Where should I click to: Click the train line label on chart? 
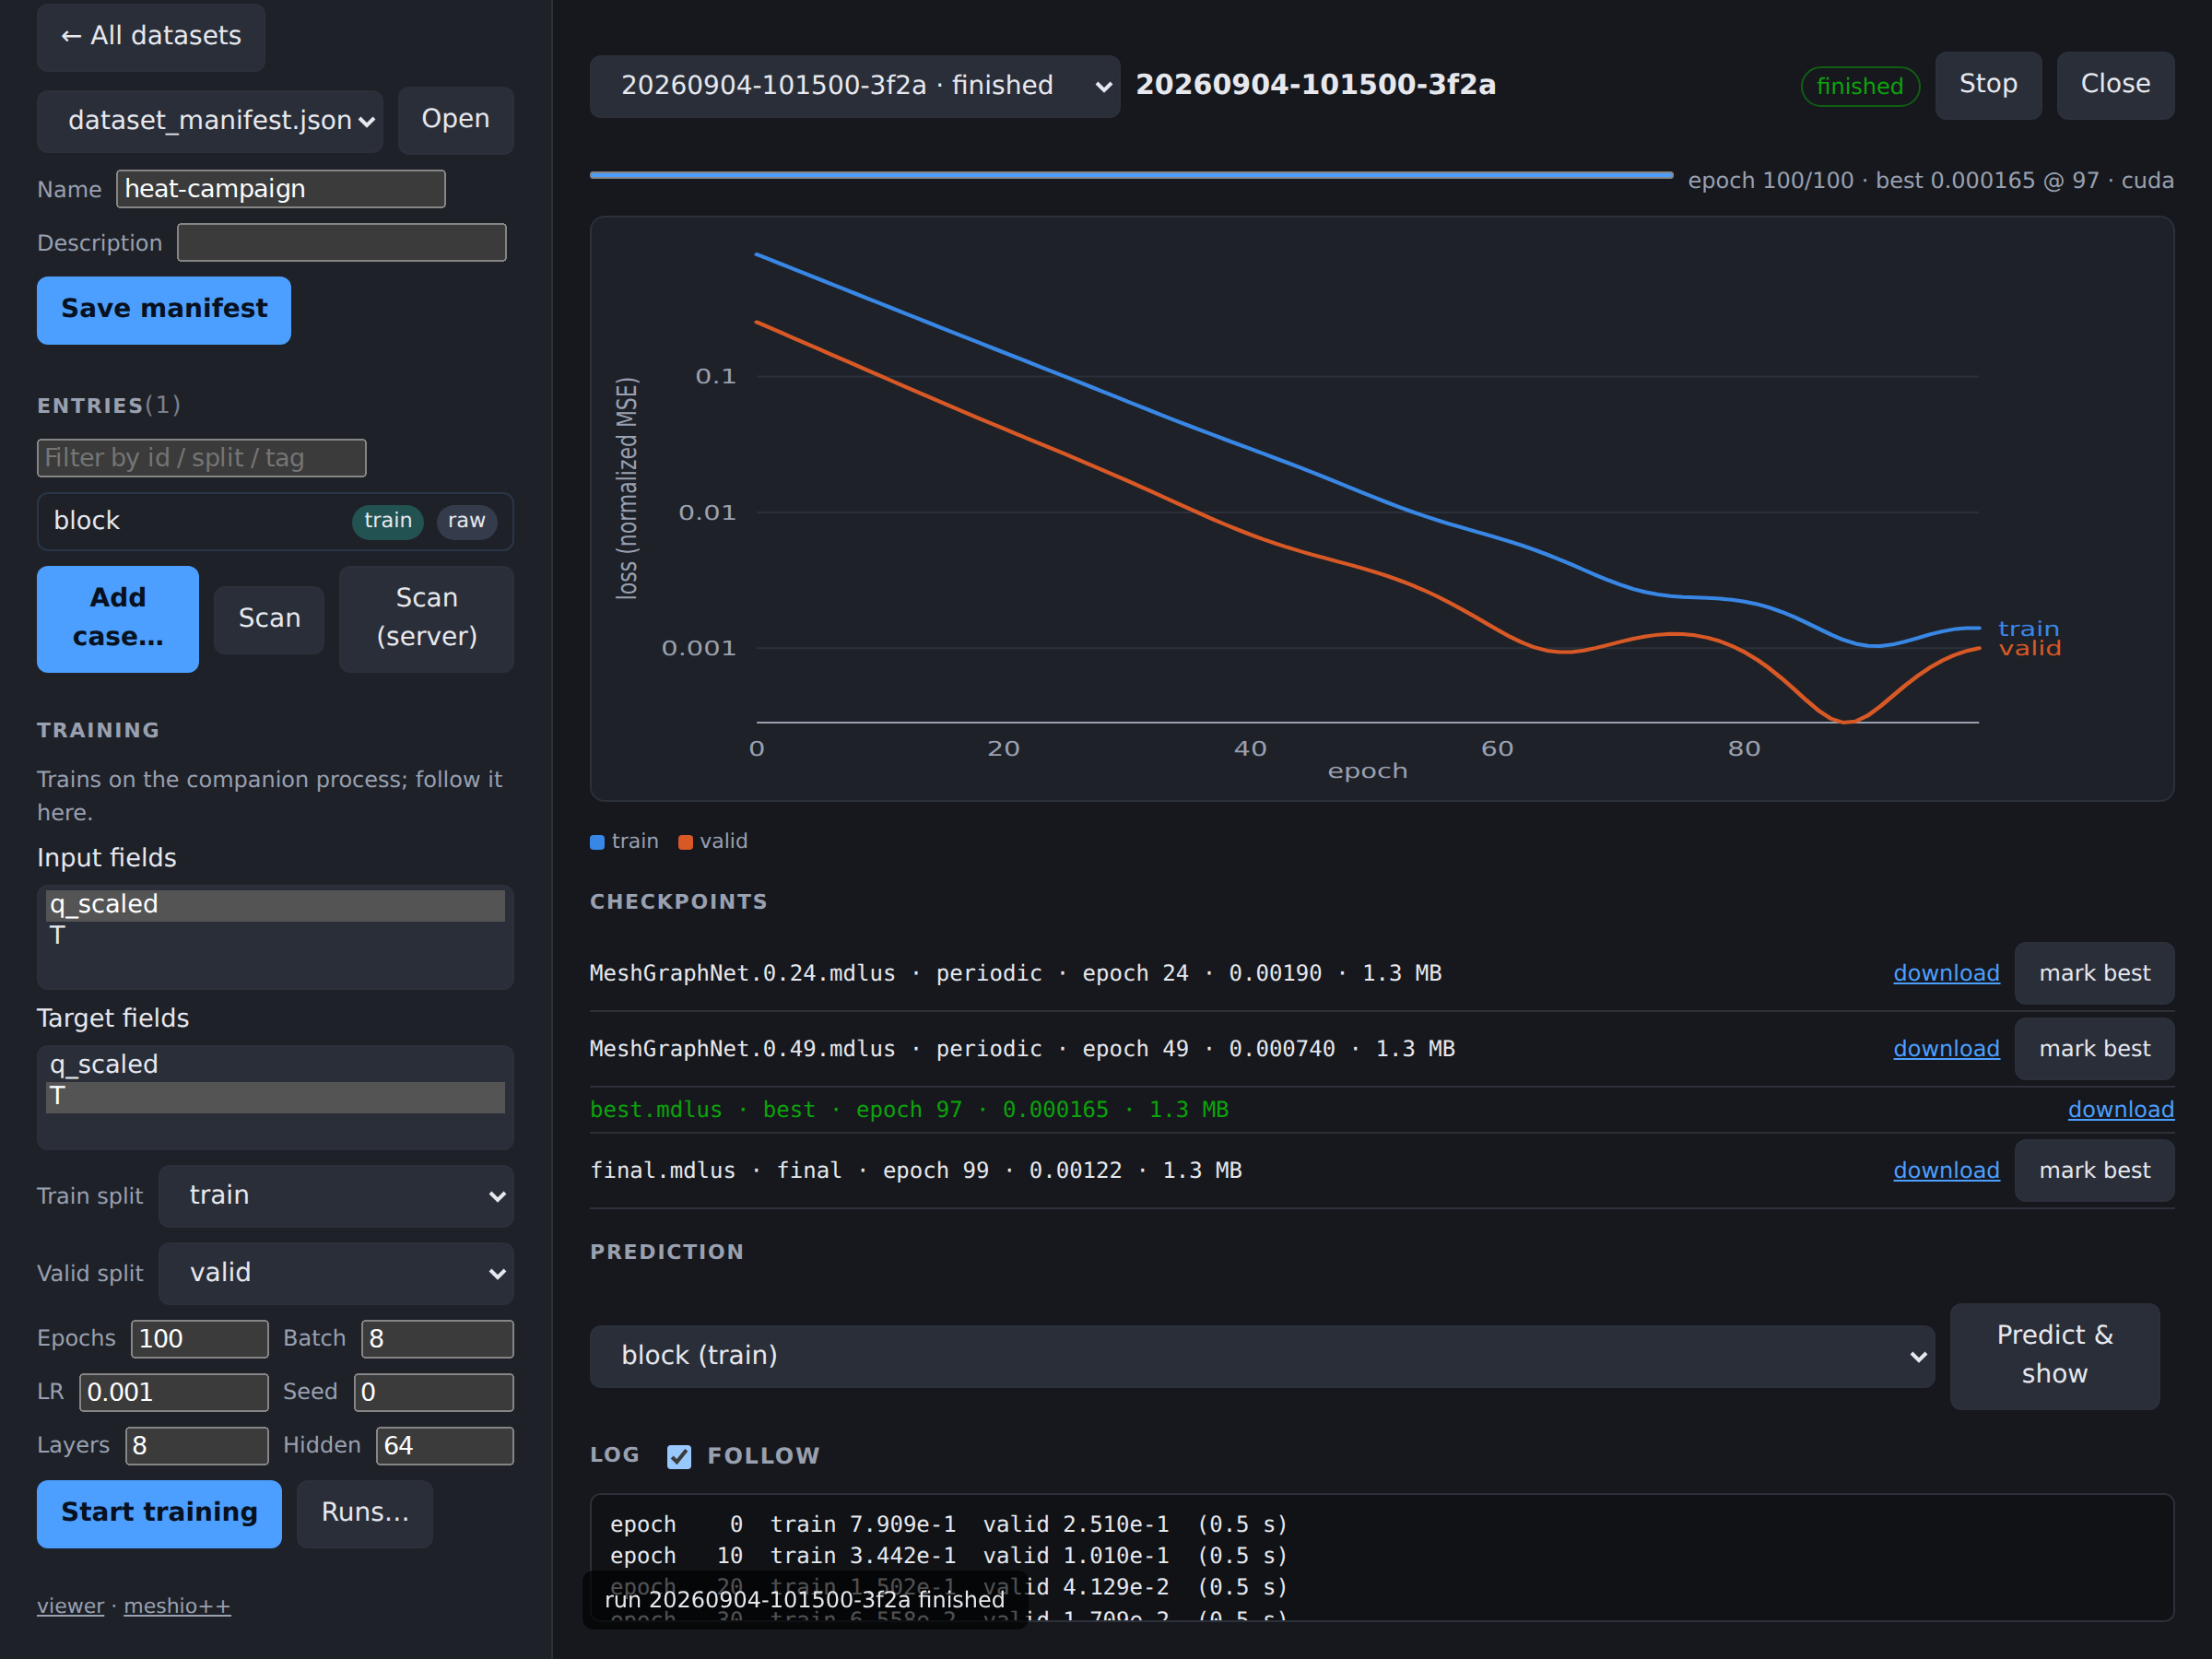click(x=2028, y=630)
